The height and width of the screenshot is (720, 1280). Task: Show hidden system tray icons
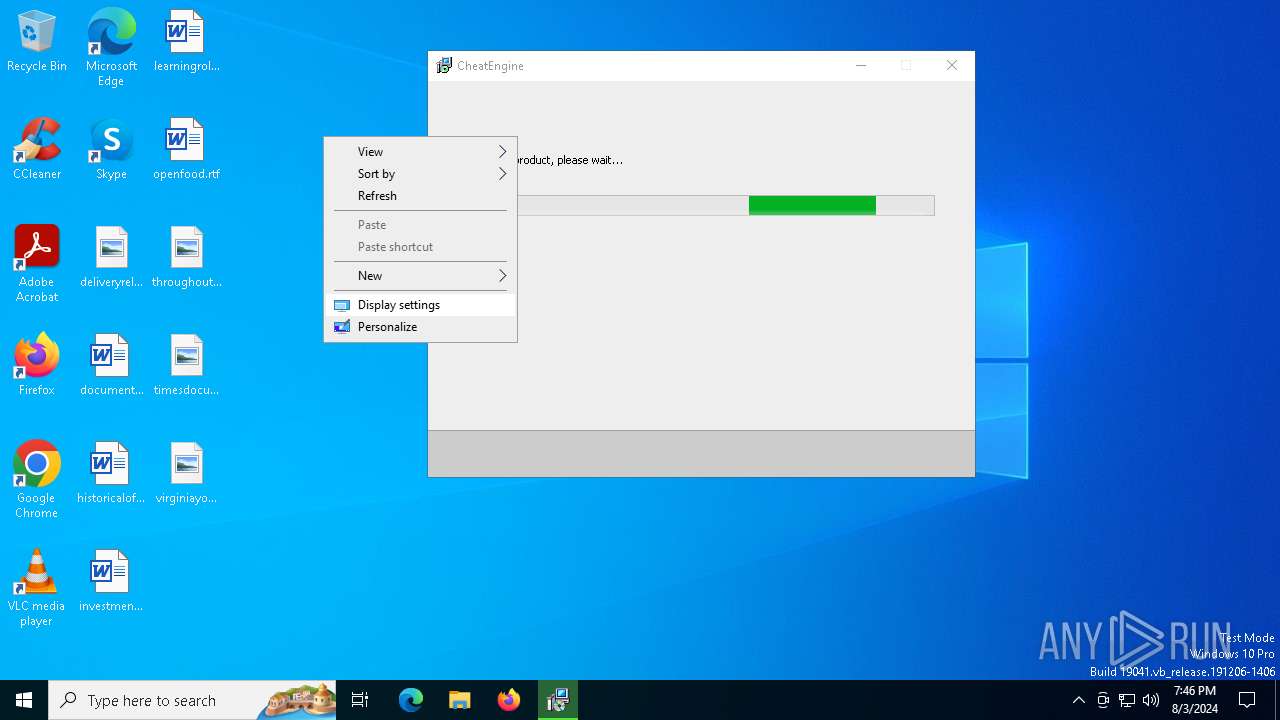pyautogui.click(x=1078, y=700)
